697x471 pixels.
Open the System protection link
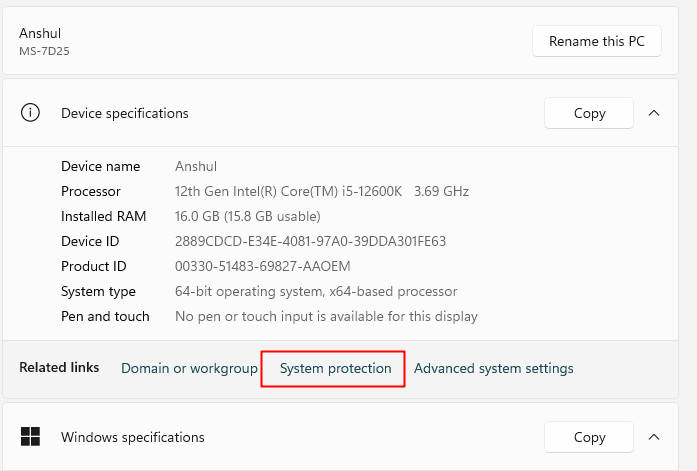(x=336, y=368)
